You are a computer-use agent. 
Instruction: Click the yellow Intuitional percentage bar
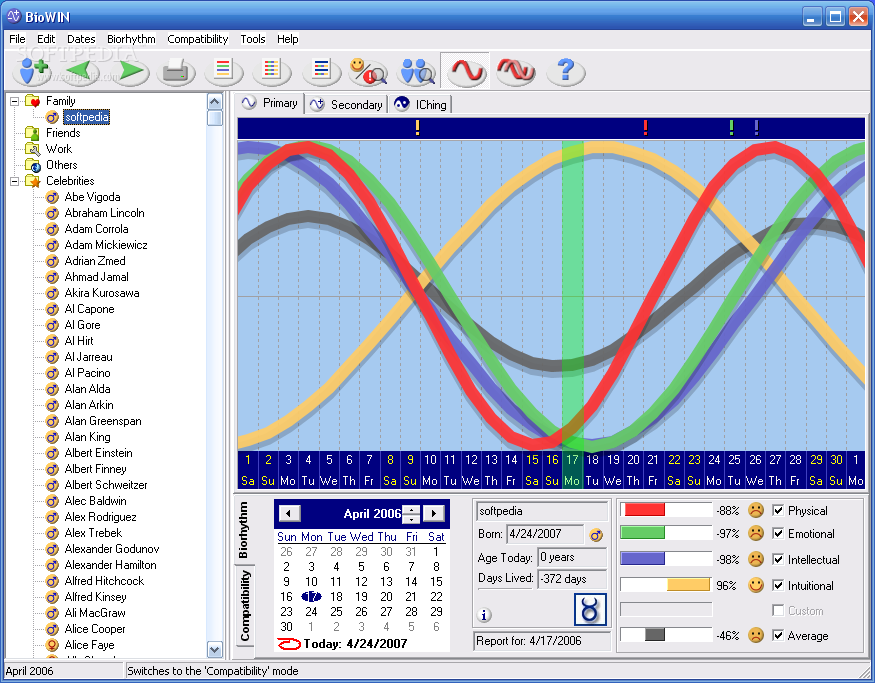click(688, 585)
